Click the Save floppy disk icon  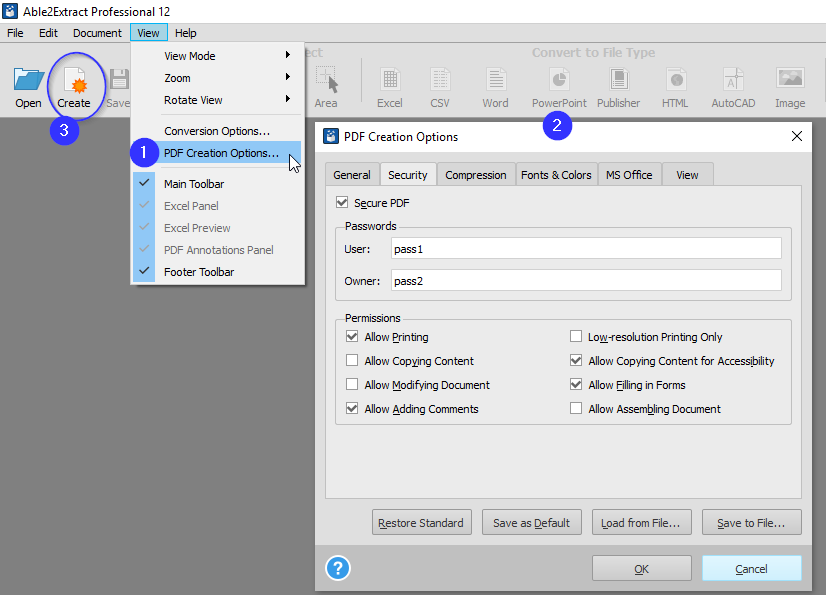tap(120, 79)
